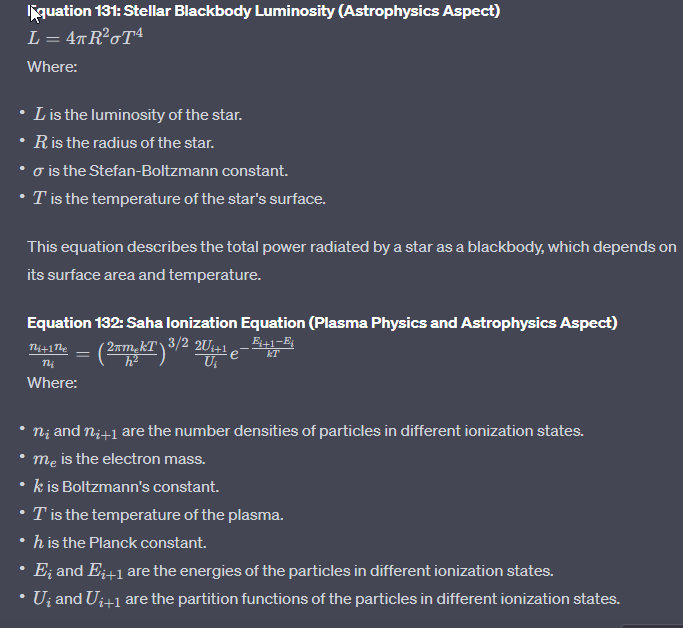Click the Equation 131 Stellar Blackbody Luminosity heading
The image size is (683, 628).
click(x=264, y=12)
